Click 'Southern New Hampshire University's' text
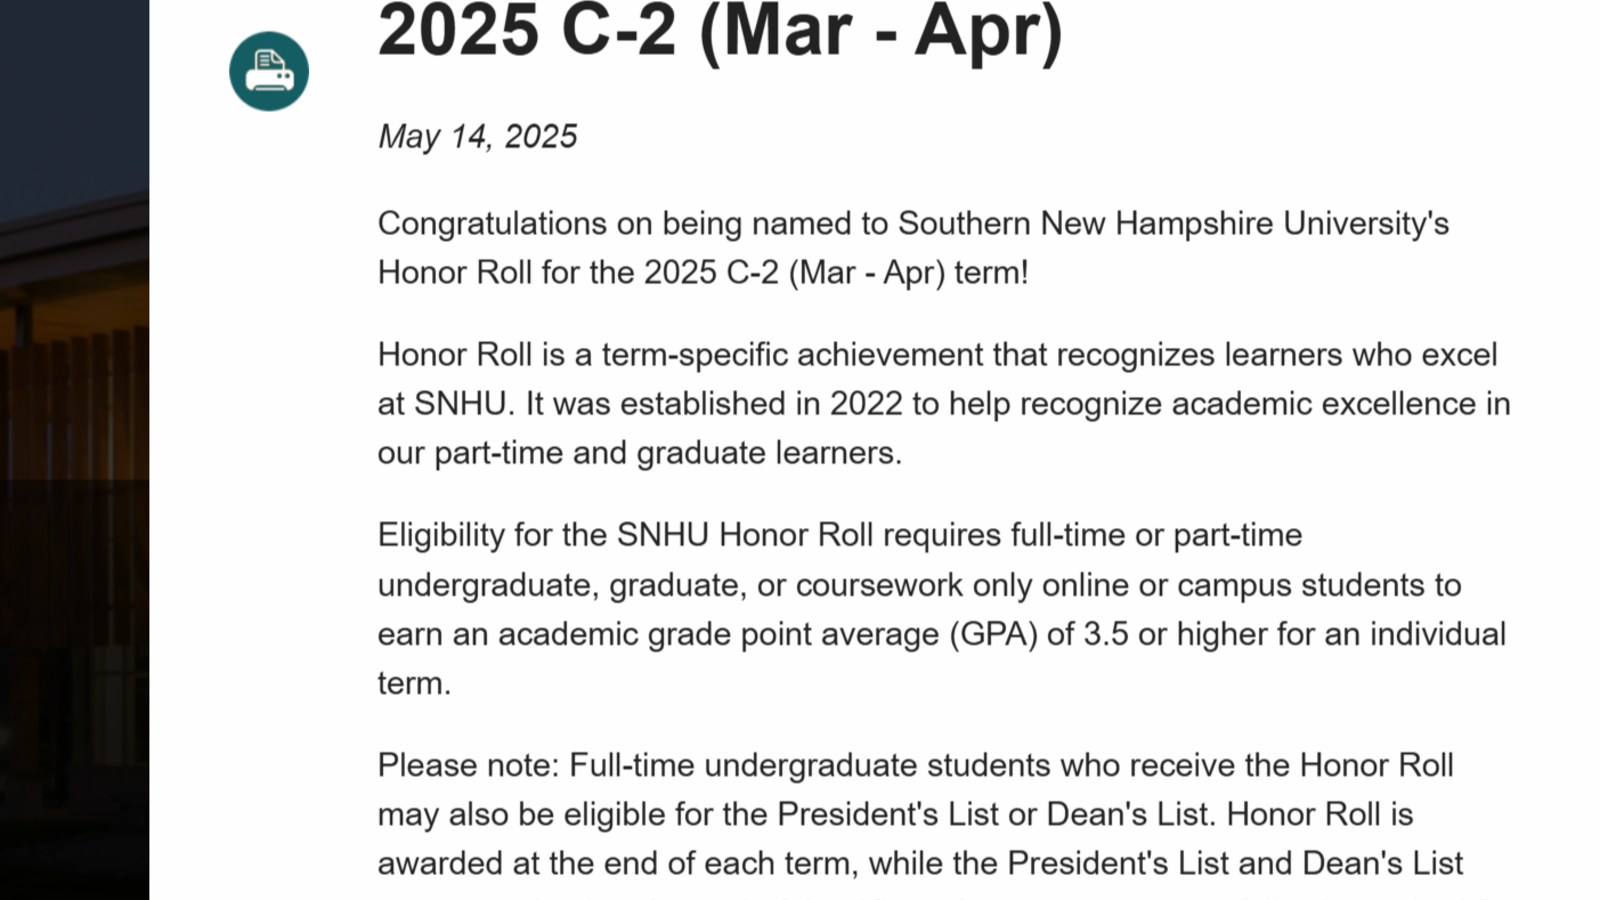Viewport: 1600px width, 900px height. point(1173,223)
